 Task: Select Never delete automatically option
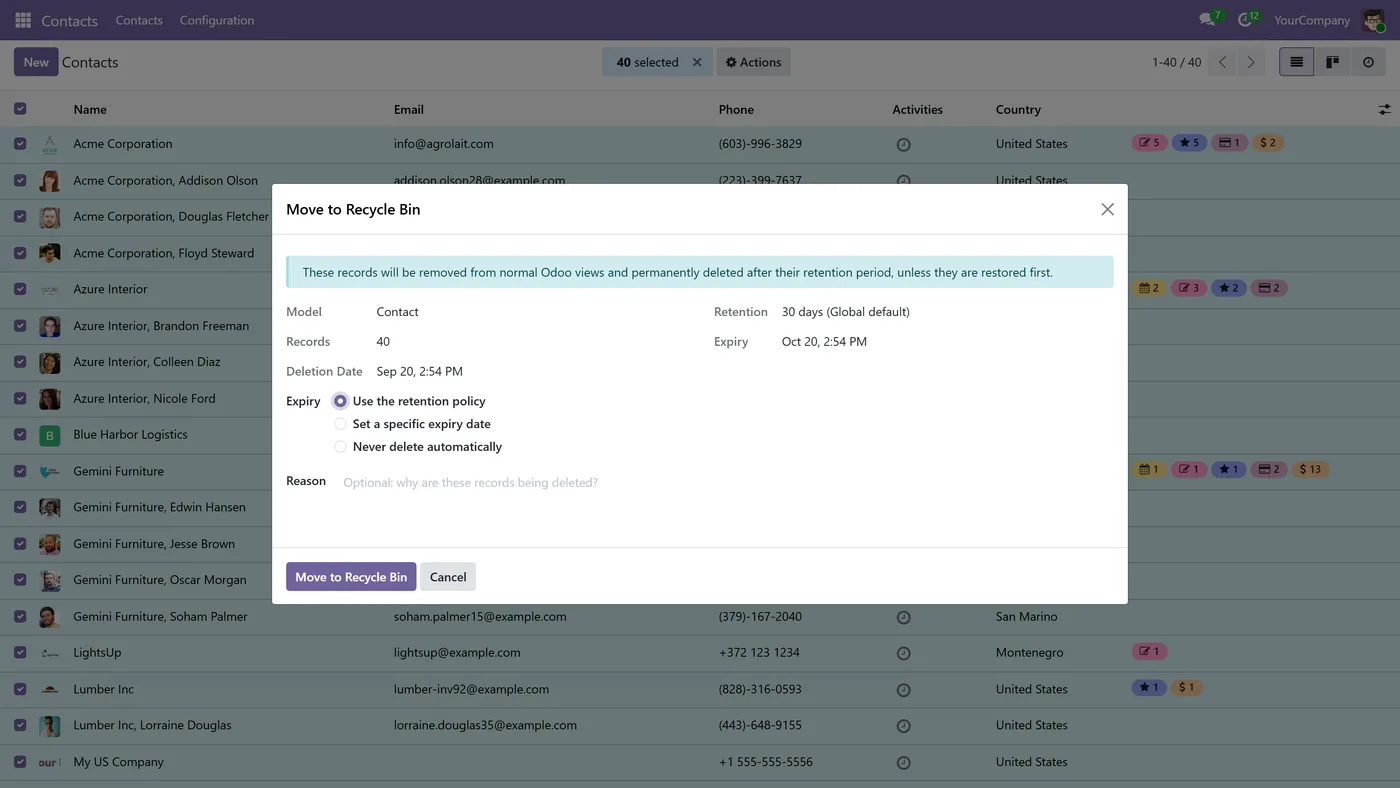340,447
